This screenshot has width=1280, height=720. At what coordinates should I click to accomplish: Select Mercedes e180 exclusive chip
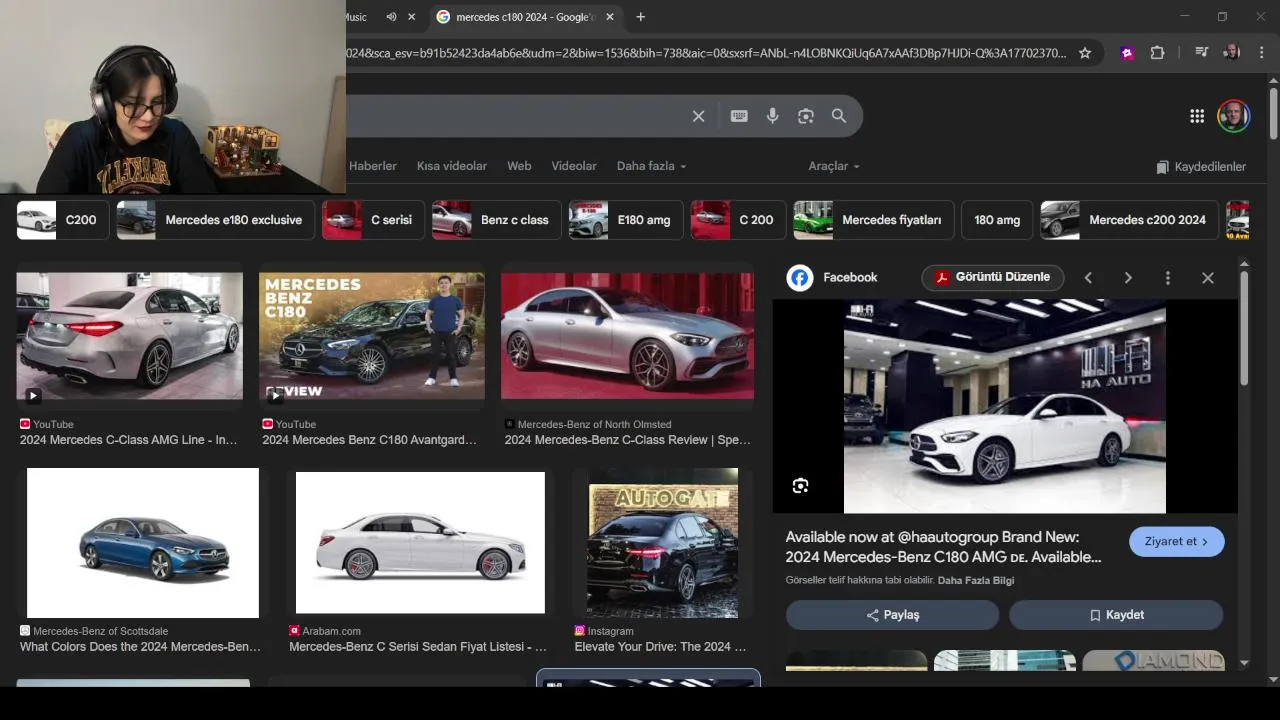pyautogui.click(x=216, y=220)
